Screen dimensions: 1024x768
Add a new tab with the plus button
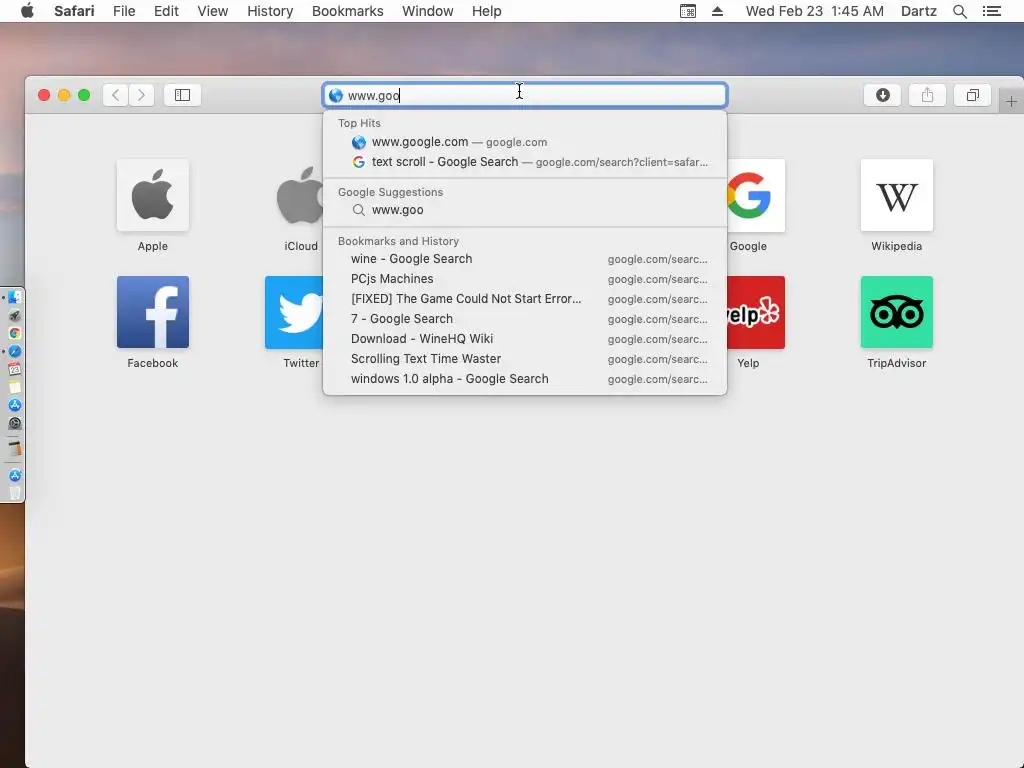click(x=1011, y=102)
